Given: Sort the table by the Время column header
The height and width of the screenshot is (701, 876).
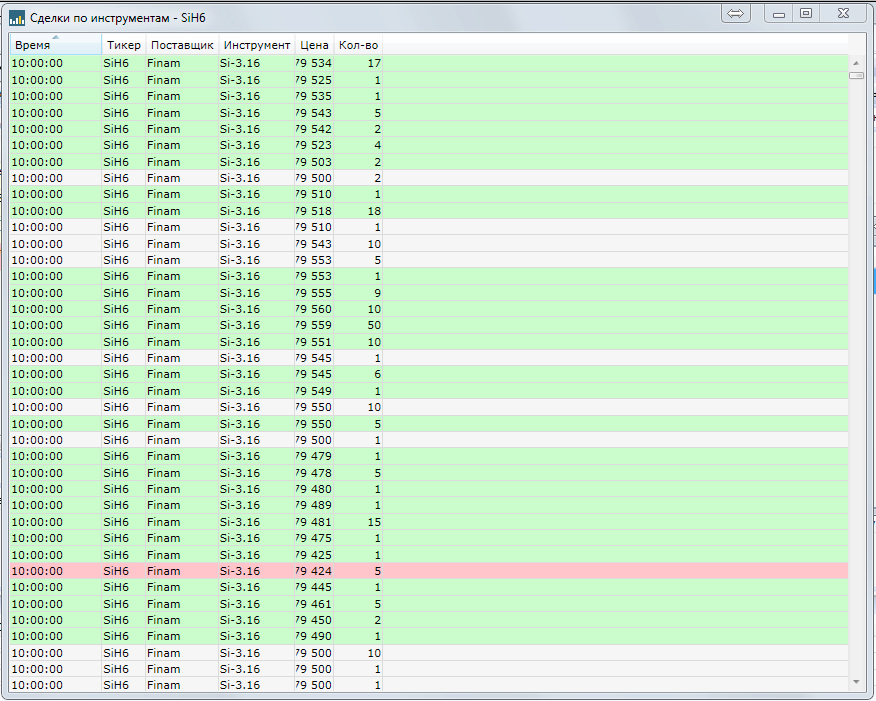Looking at the screenshot, I should pos(55,45).
